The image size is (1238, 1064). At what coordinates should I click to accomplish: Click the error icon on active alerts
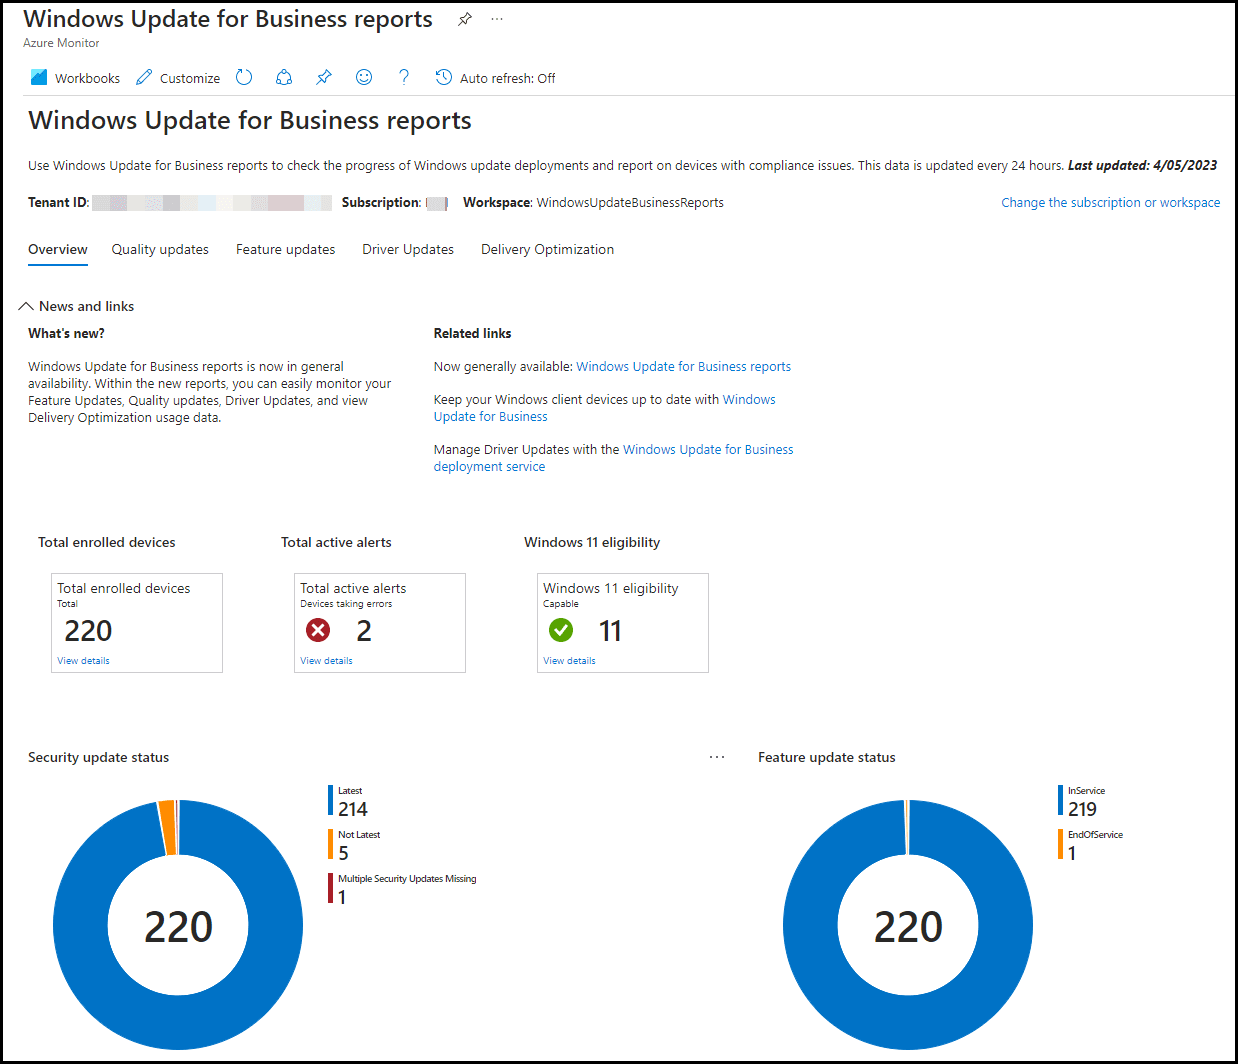(317, 630)
